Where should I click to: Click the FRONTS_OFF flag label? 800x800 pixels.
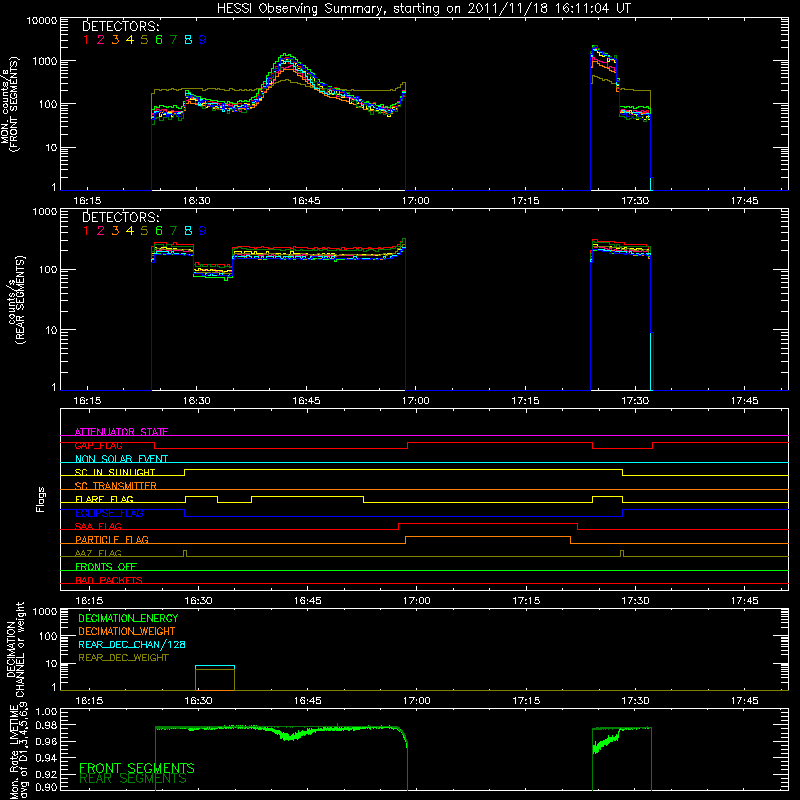pyautogui.click(x=106, y=566)
